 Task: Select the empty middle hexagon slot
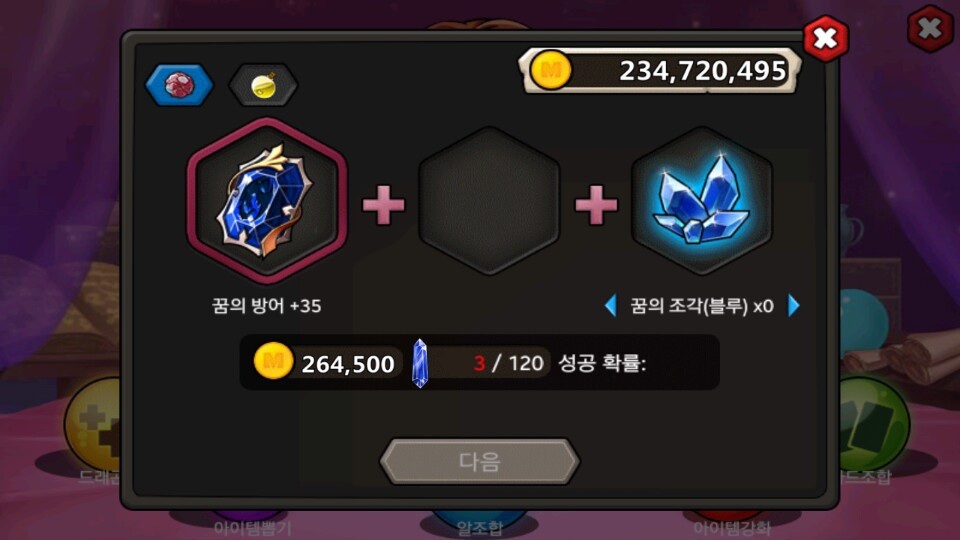[489, 201]
